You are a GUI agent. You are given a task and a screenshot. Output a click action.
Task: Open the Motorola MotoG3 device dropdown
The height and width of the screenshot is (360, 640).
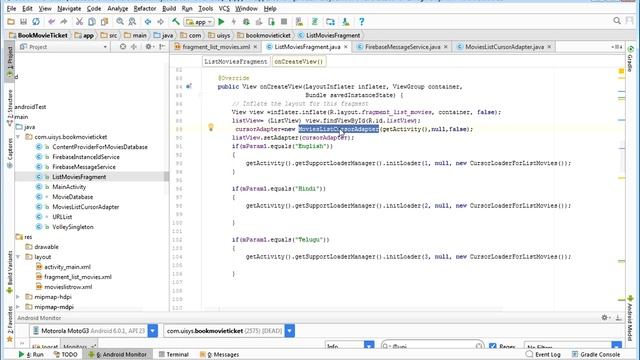pyautogui.click(x=153, y=331)
